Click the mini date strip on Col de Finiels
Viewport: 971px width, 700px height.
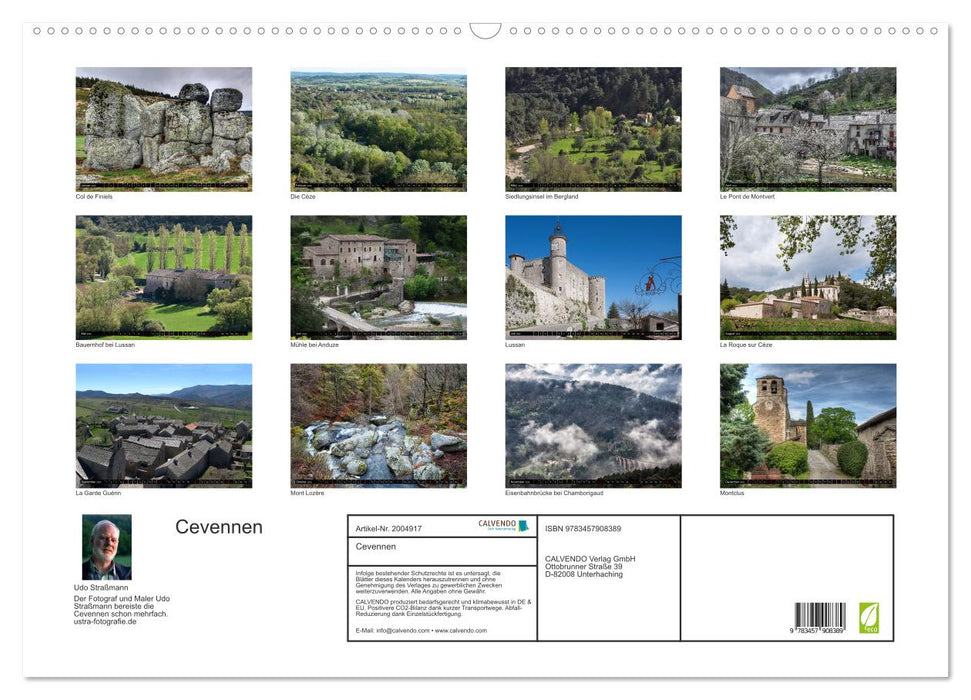point(163,186)
